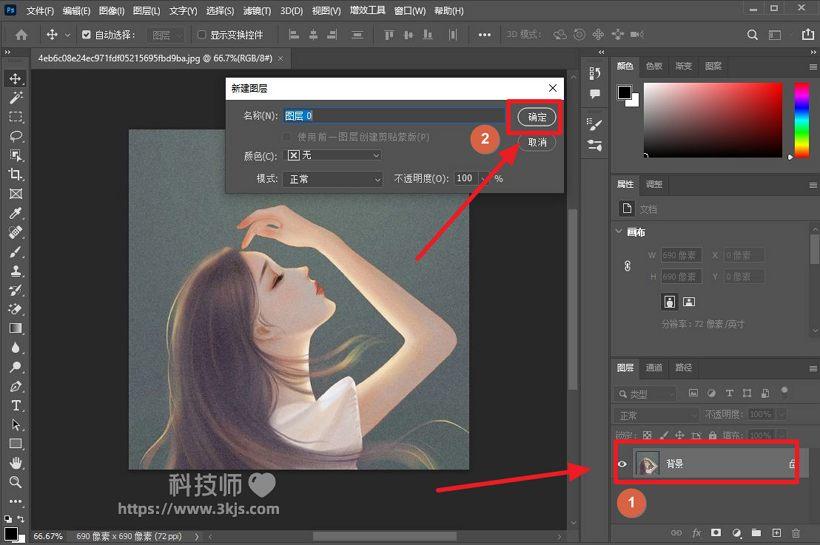Select the Magic Wand tool
This screenshot has width=820, height=545.
pos(16,98)
